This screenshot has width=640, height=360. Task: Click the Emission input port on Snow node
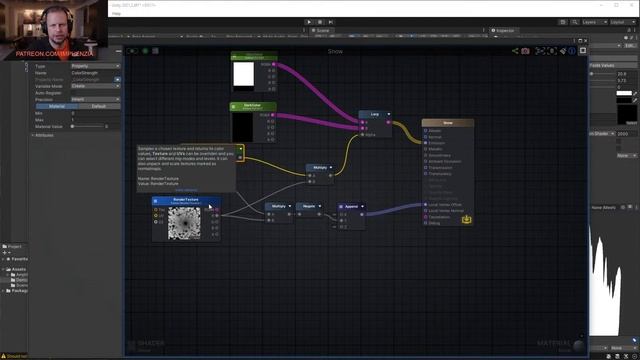coord(425,143)
